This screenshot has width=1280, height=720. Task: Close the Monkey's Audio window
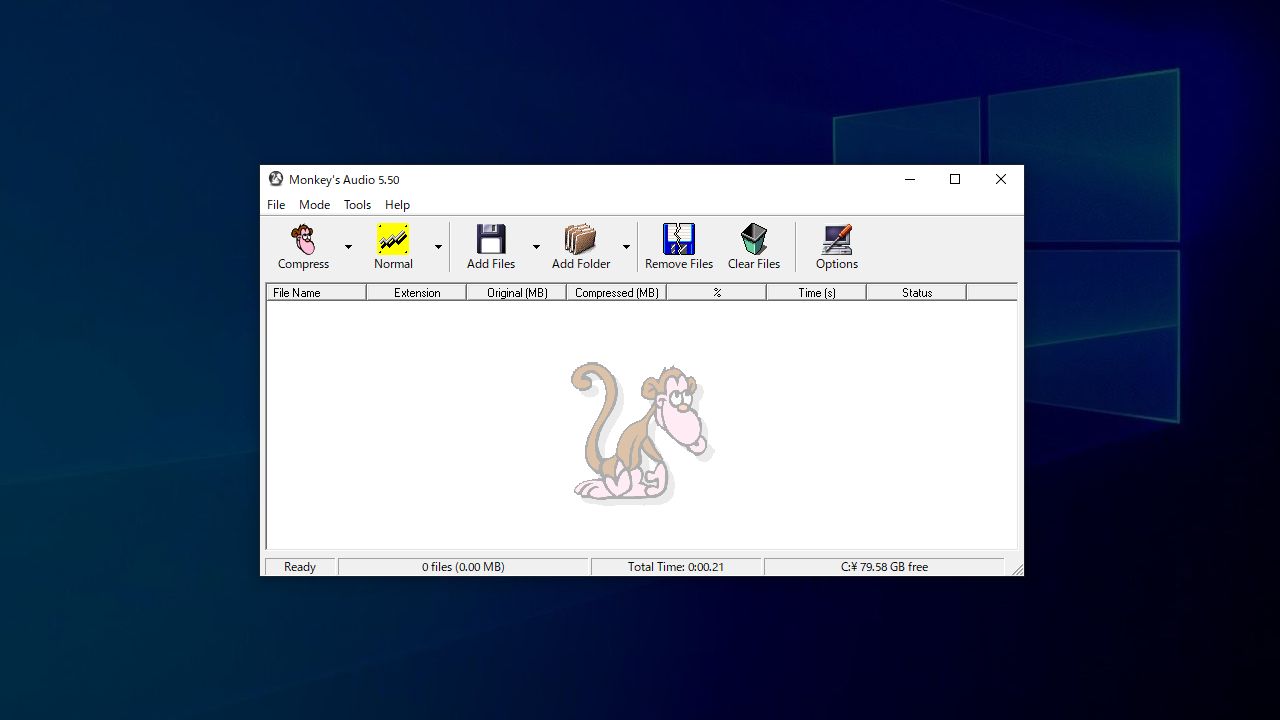(x=1001, y=180)
